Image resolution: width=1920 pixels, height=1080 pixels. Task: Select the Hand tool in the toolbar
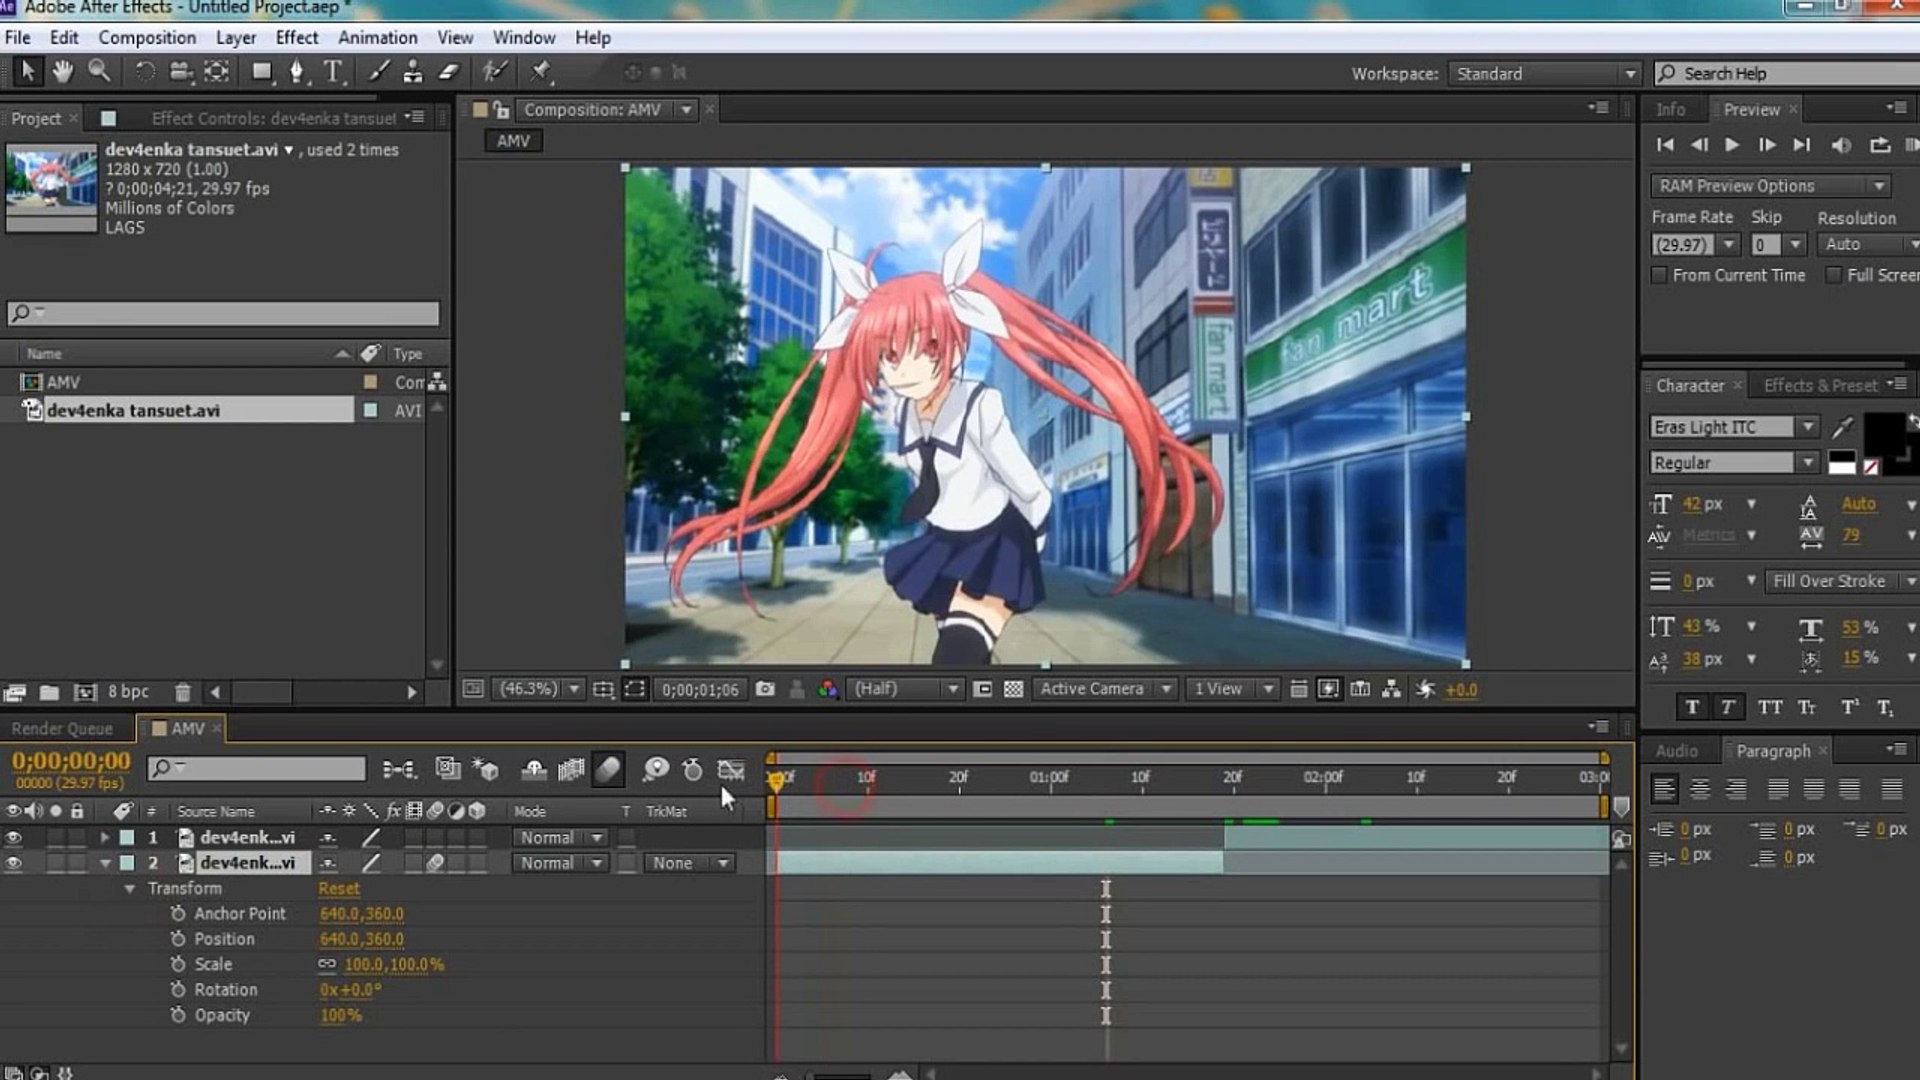(x=62, y=71)
